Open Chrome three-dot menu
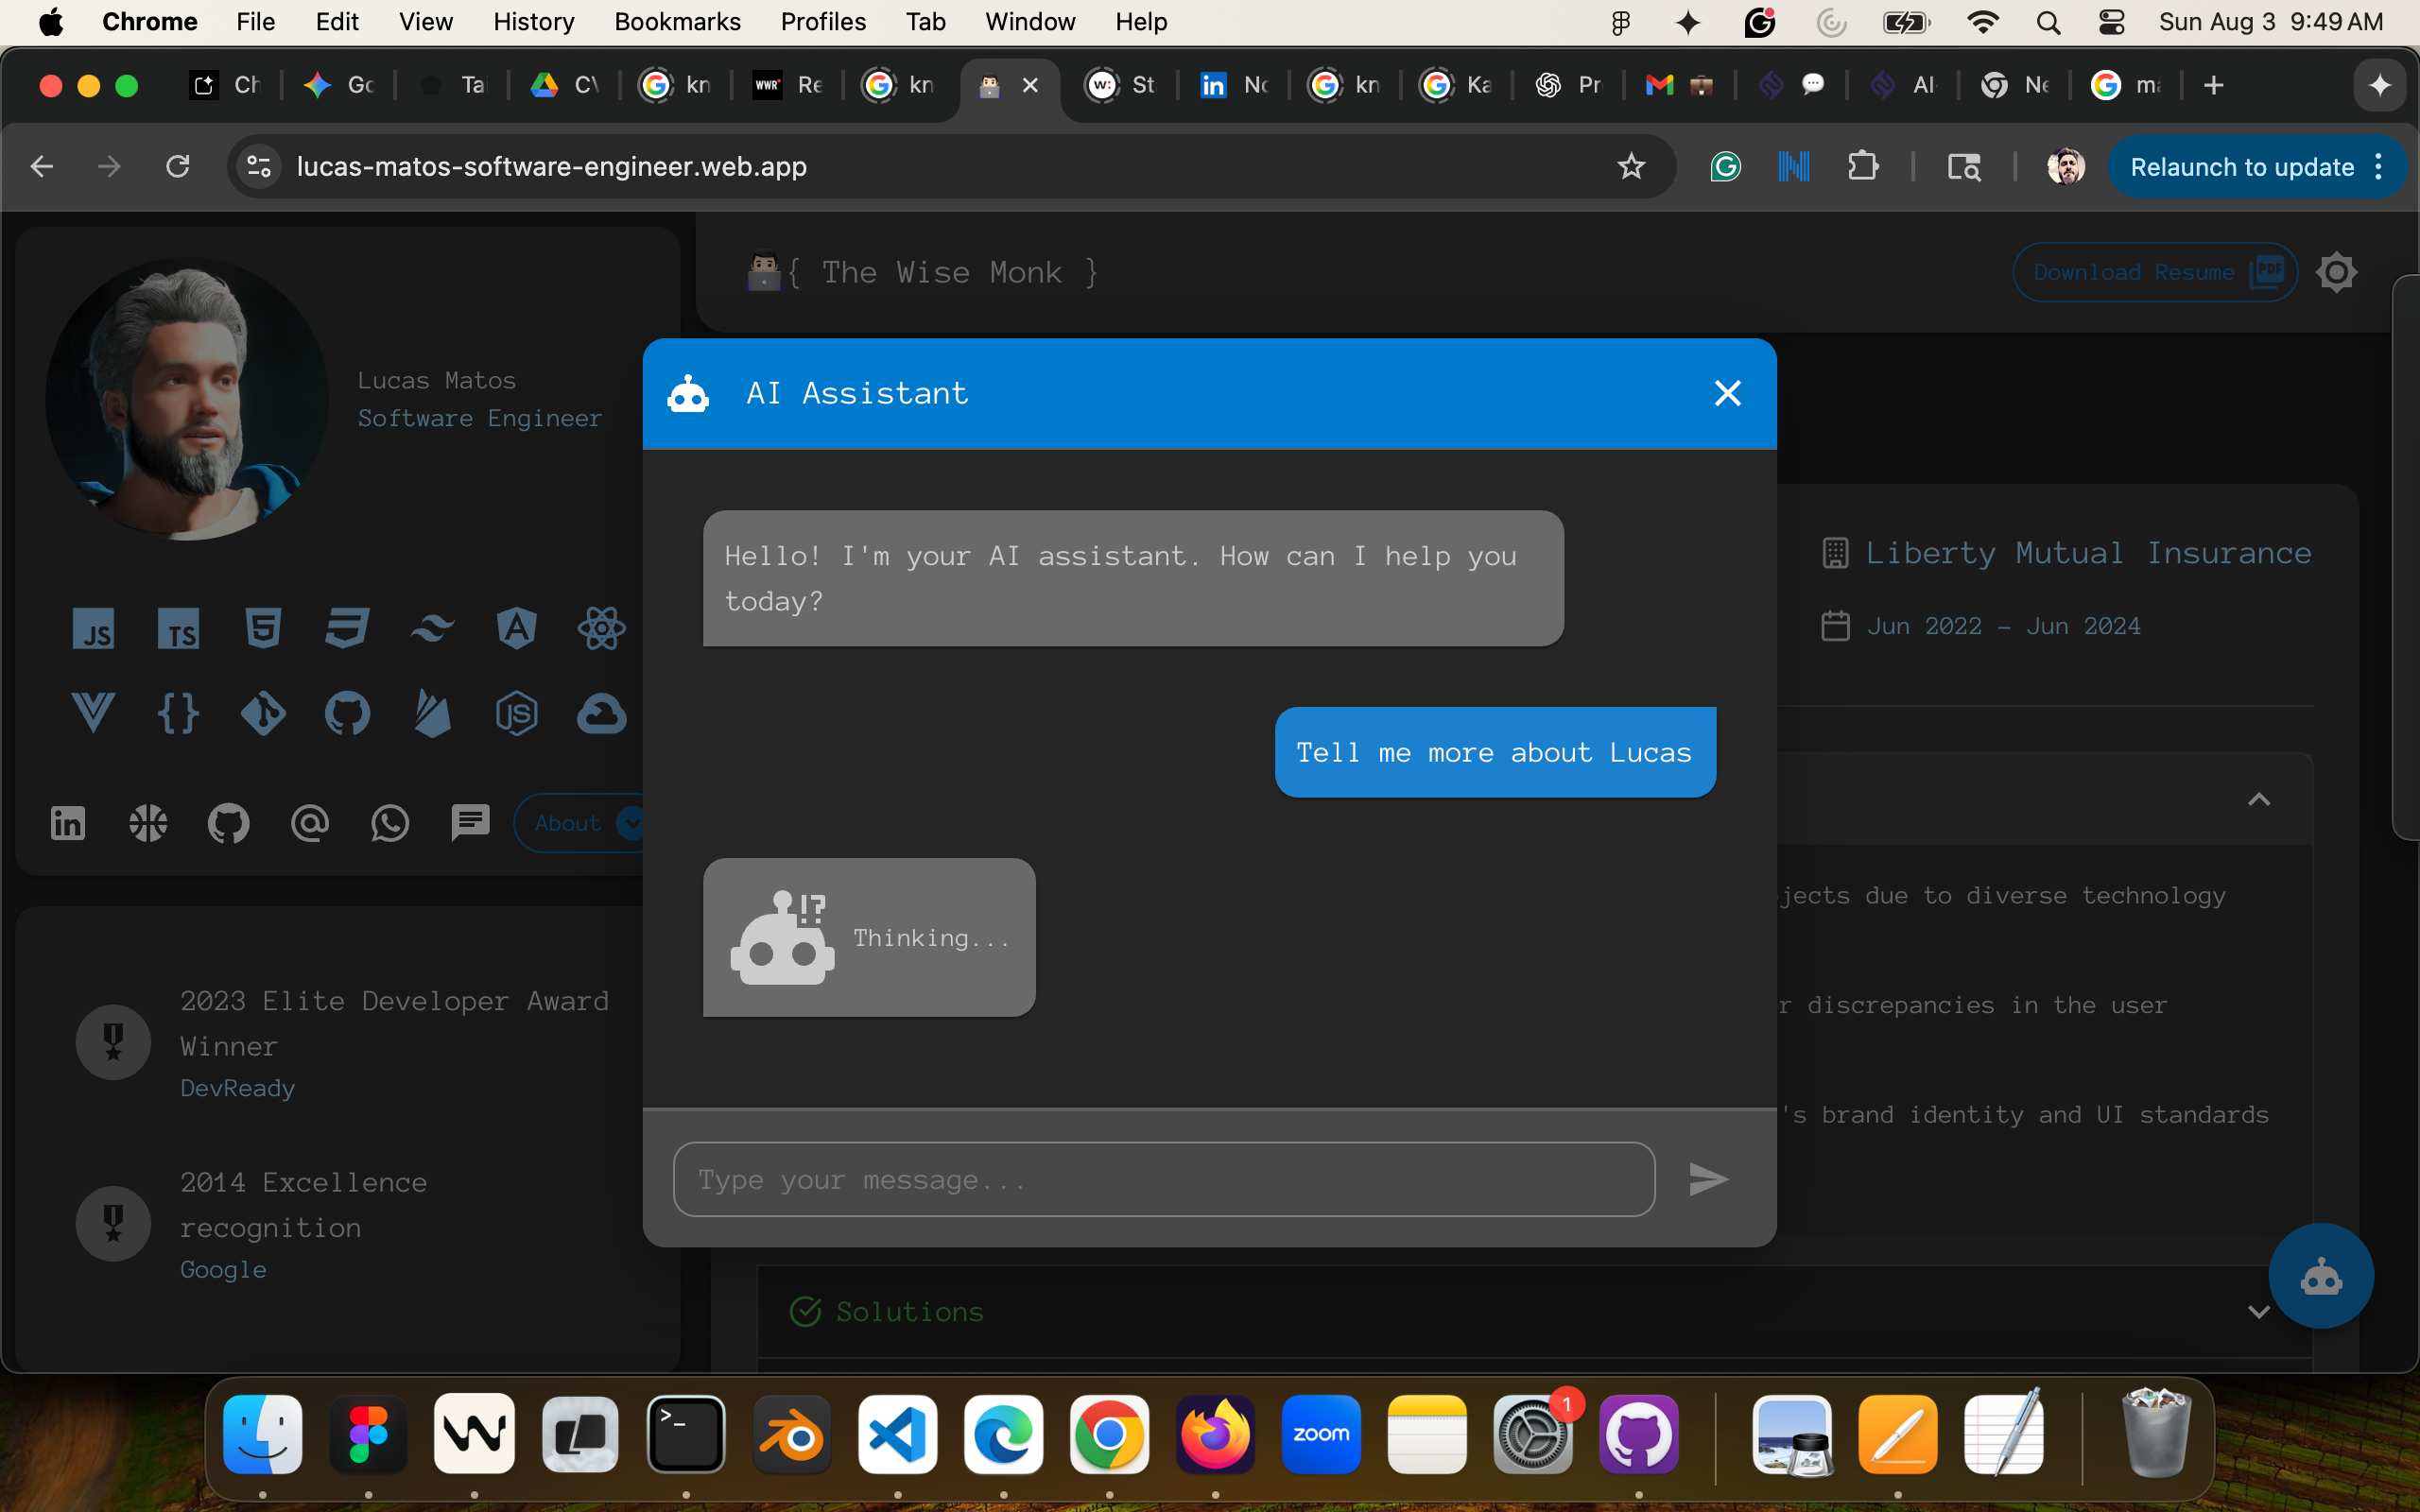Viewport: 2420px width, 1512px height. [x=2379, y=166]
